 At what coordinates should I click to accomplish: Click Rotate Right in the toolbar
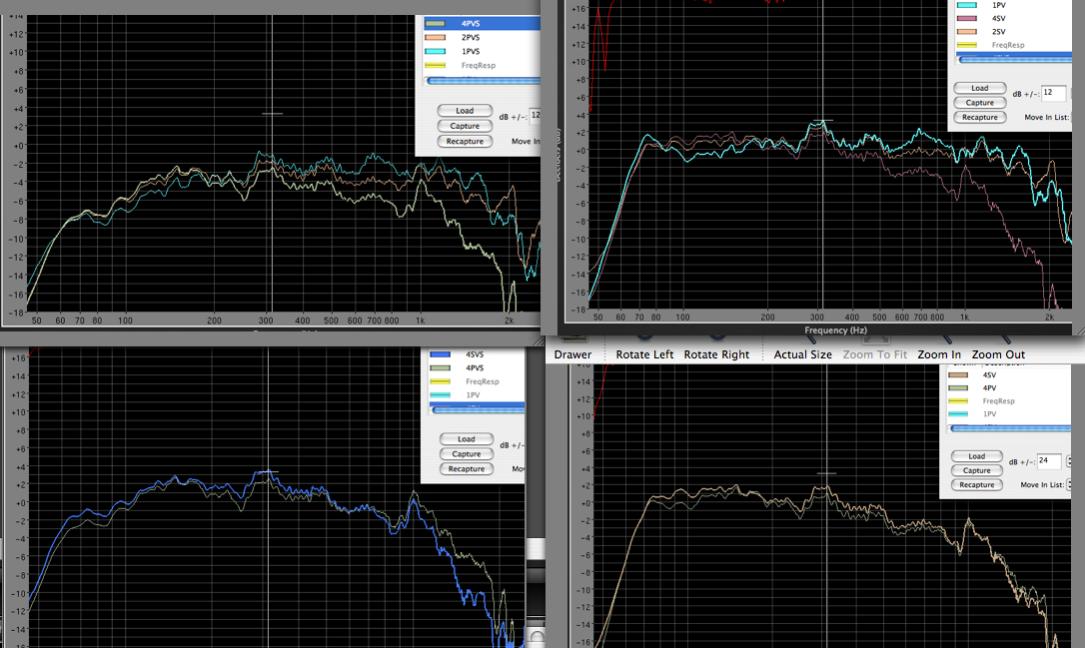716,354
